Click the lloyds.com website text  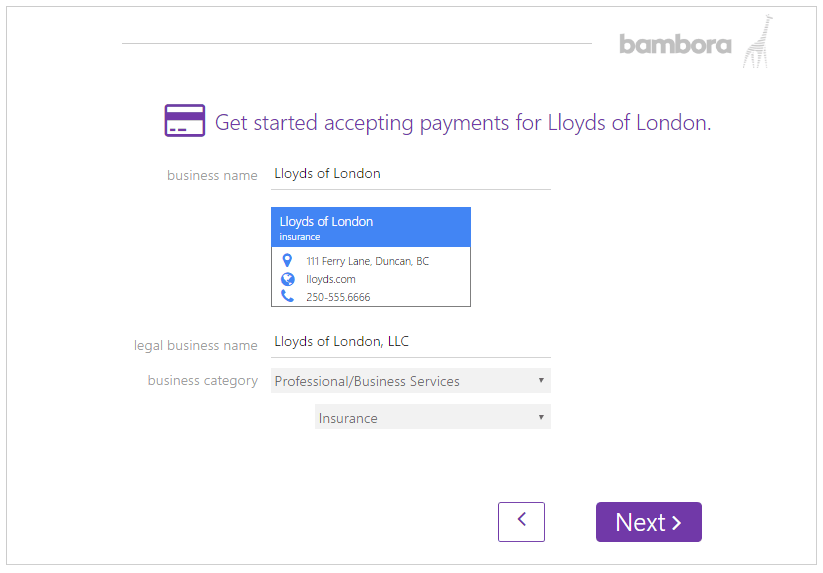331,279
